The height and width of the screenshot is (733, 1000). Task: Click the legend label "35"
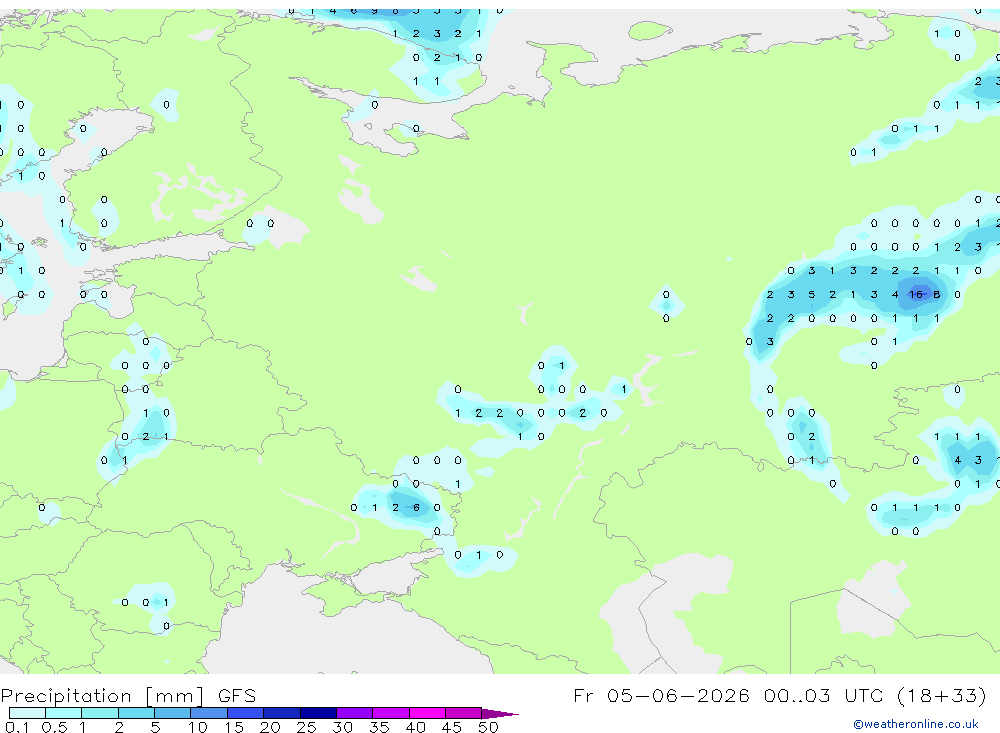379,727
